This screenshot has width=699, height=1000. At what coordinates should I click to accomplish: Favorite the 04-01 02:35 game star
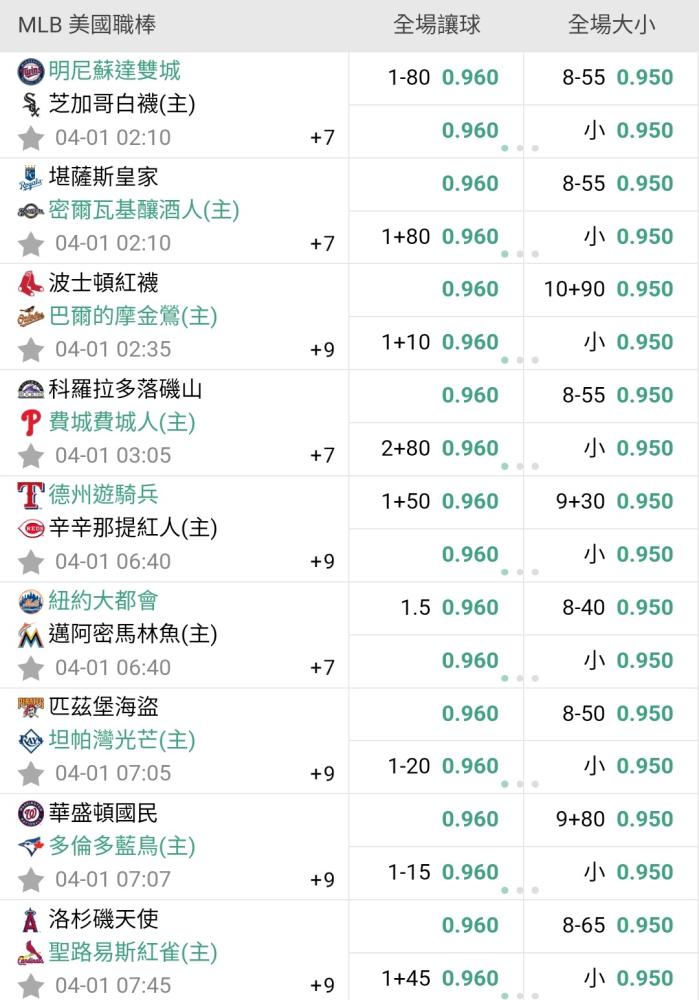(x=31, y=349)
